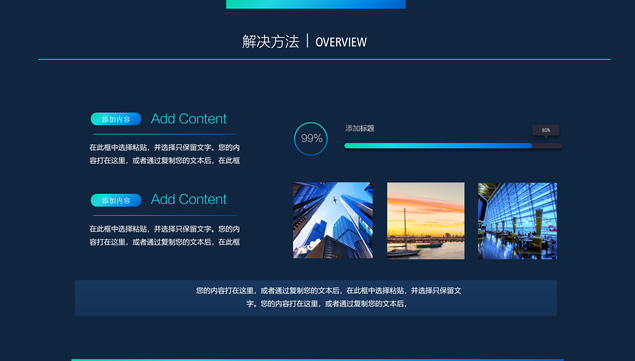The width and height of the screenshot is (635, 361).
Task: Click the second paragraph under lower Add Content
Action: tap(164, 235)
